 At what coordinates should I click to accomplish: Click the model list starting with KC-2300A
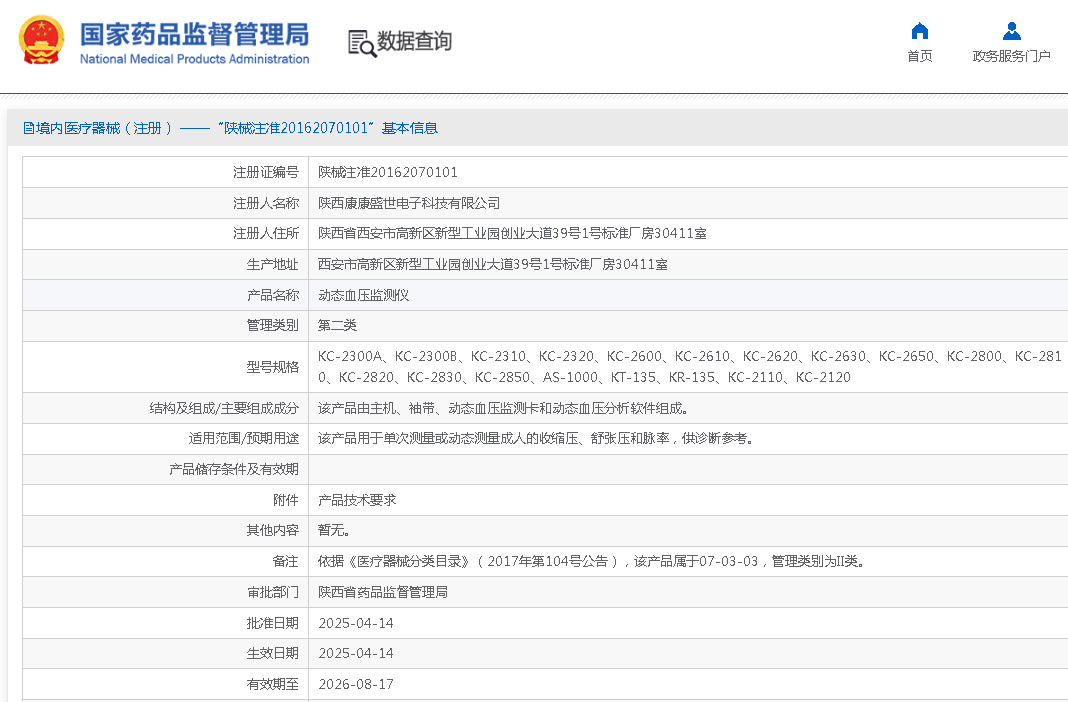coord(689,366)
